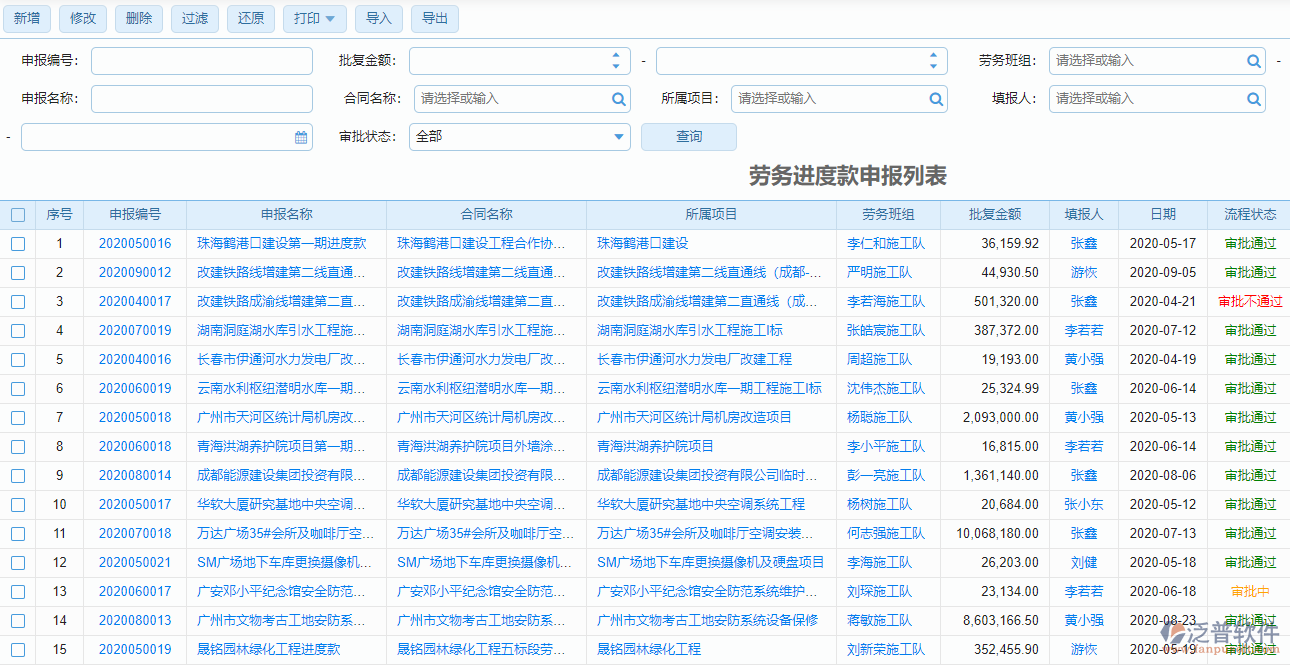Viewport: 1290px width, 665px height.
Task: Open the calendar picker for the date field
Action: click(301, 136)
